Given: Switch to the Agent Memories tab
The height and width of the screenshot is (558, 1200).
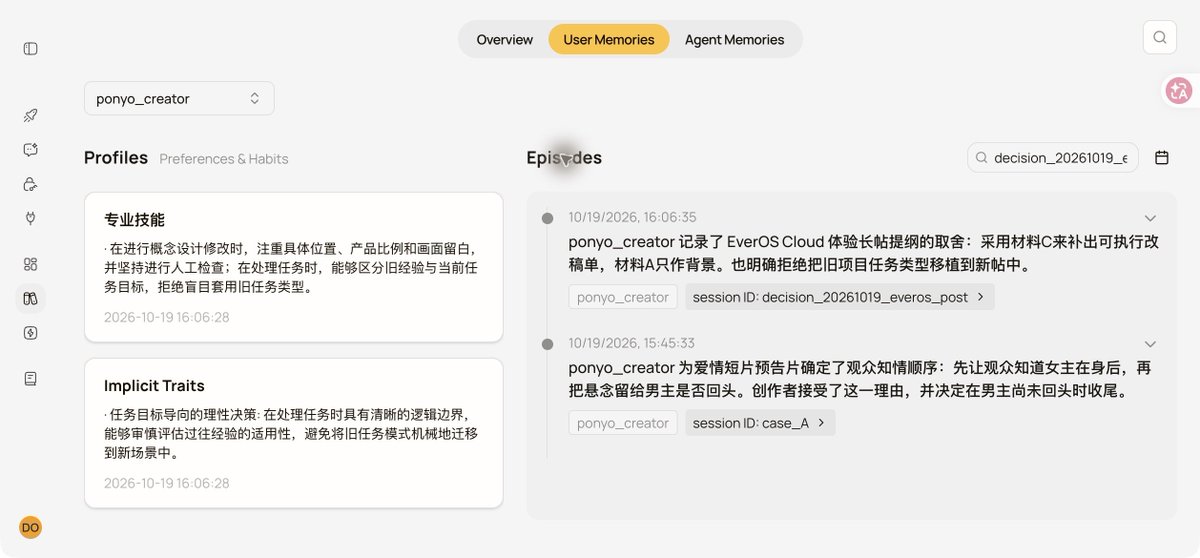Looking at the screenshot, I should pos(735,40).
